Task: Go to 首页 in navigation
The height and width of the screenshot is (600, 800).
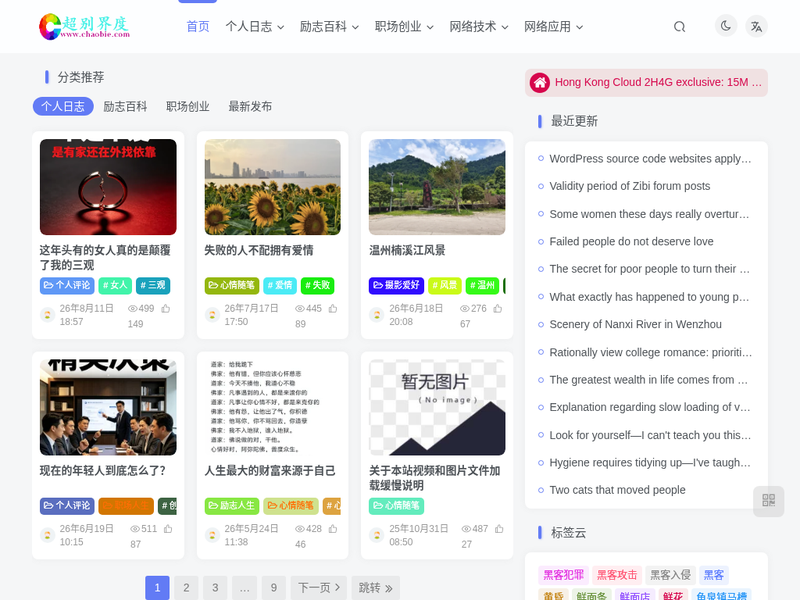Action: point(198,27)
